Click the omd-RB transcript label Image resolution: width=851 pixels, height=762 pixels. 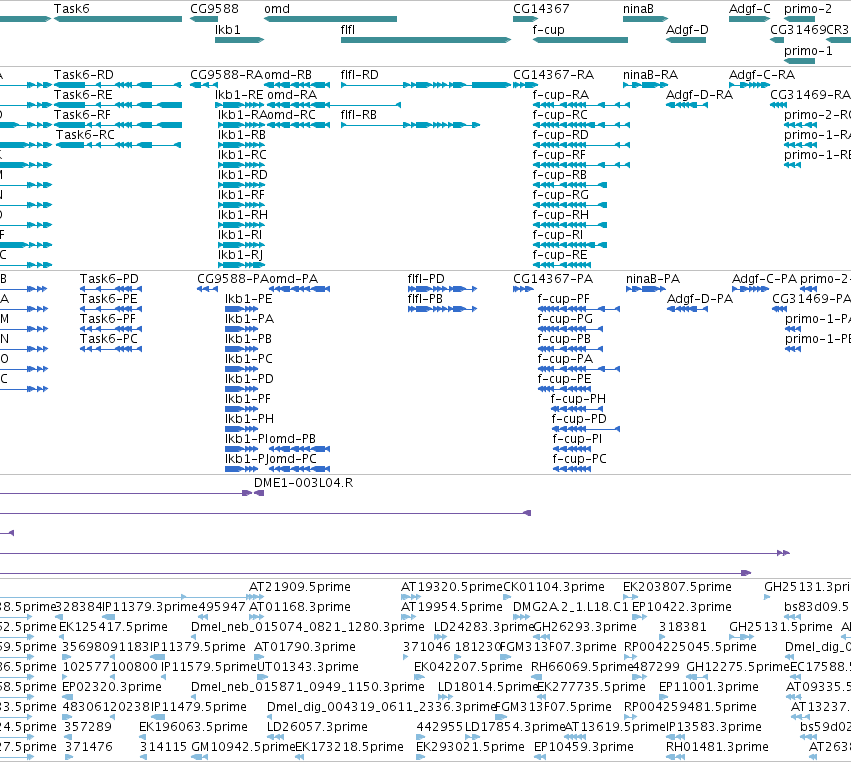pyautogui.click(x=288, y=75)
